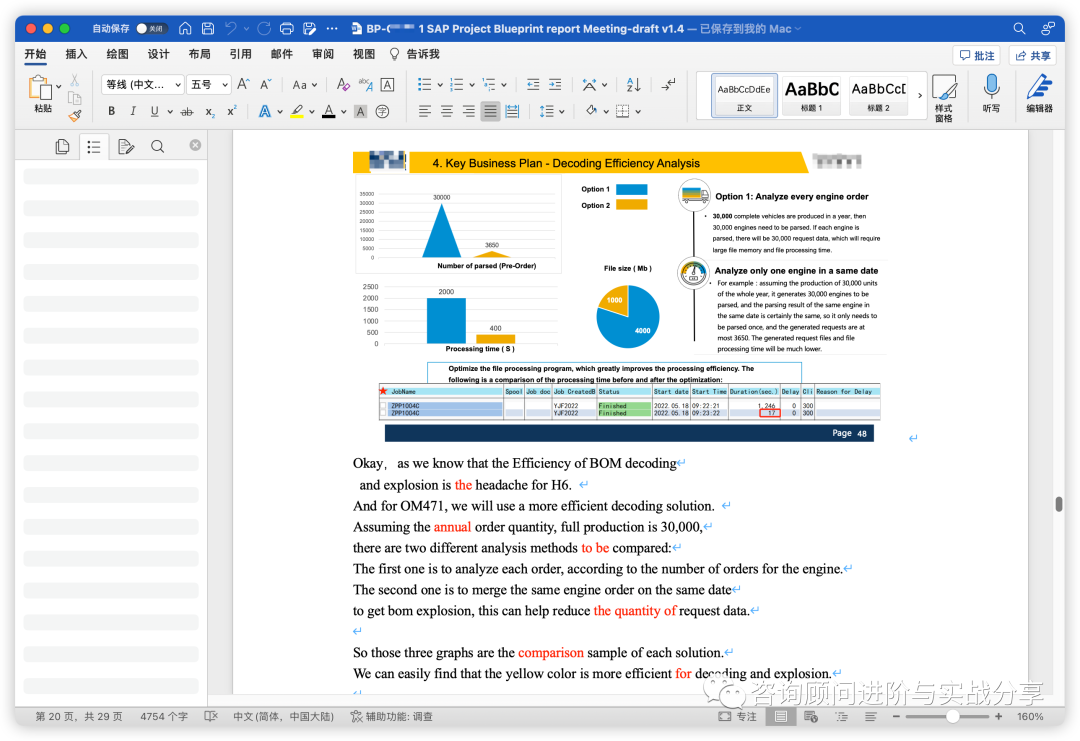
Task: Click the text highlight color swatch
Action: [x=297, y=111]
